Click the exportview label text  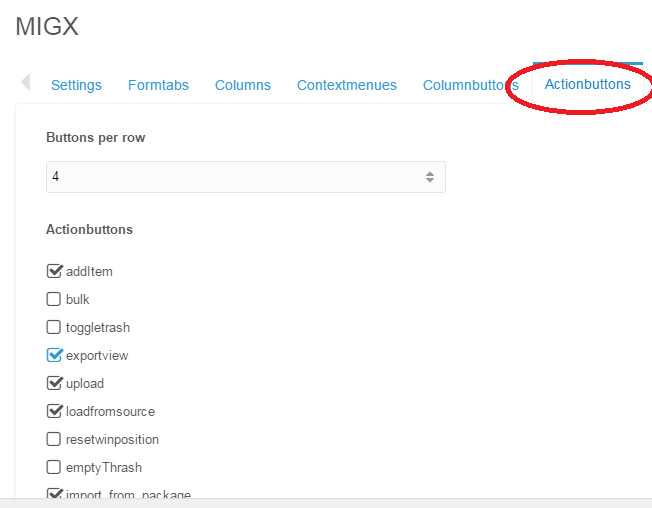pos(97,356)
